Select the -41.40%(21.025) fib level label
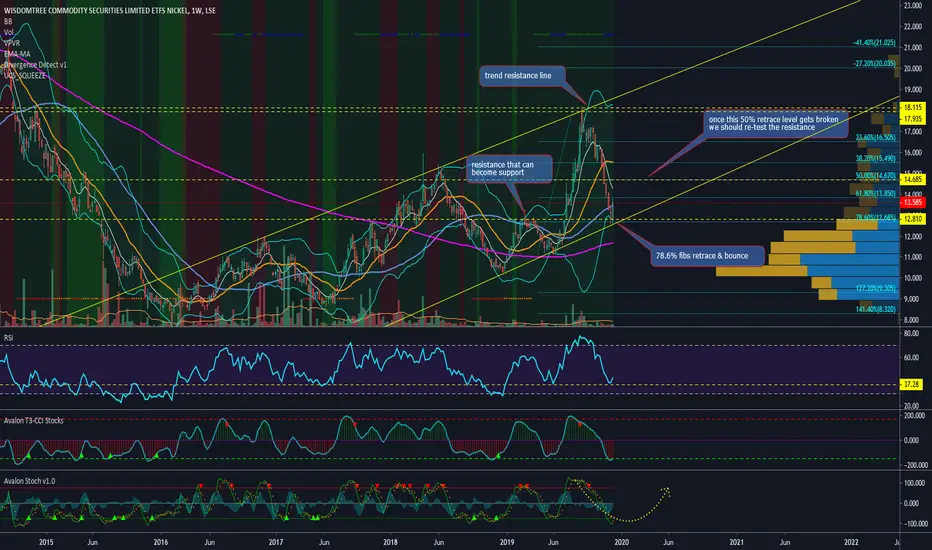The image size is (932, 550). (874, 43)
